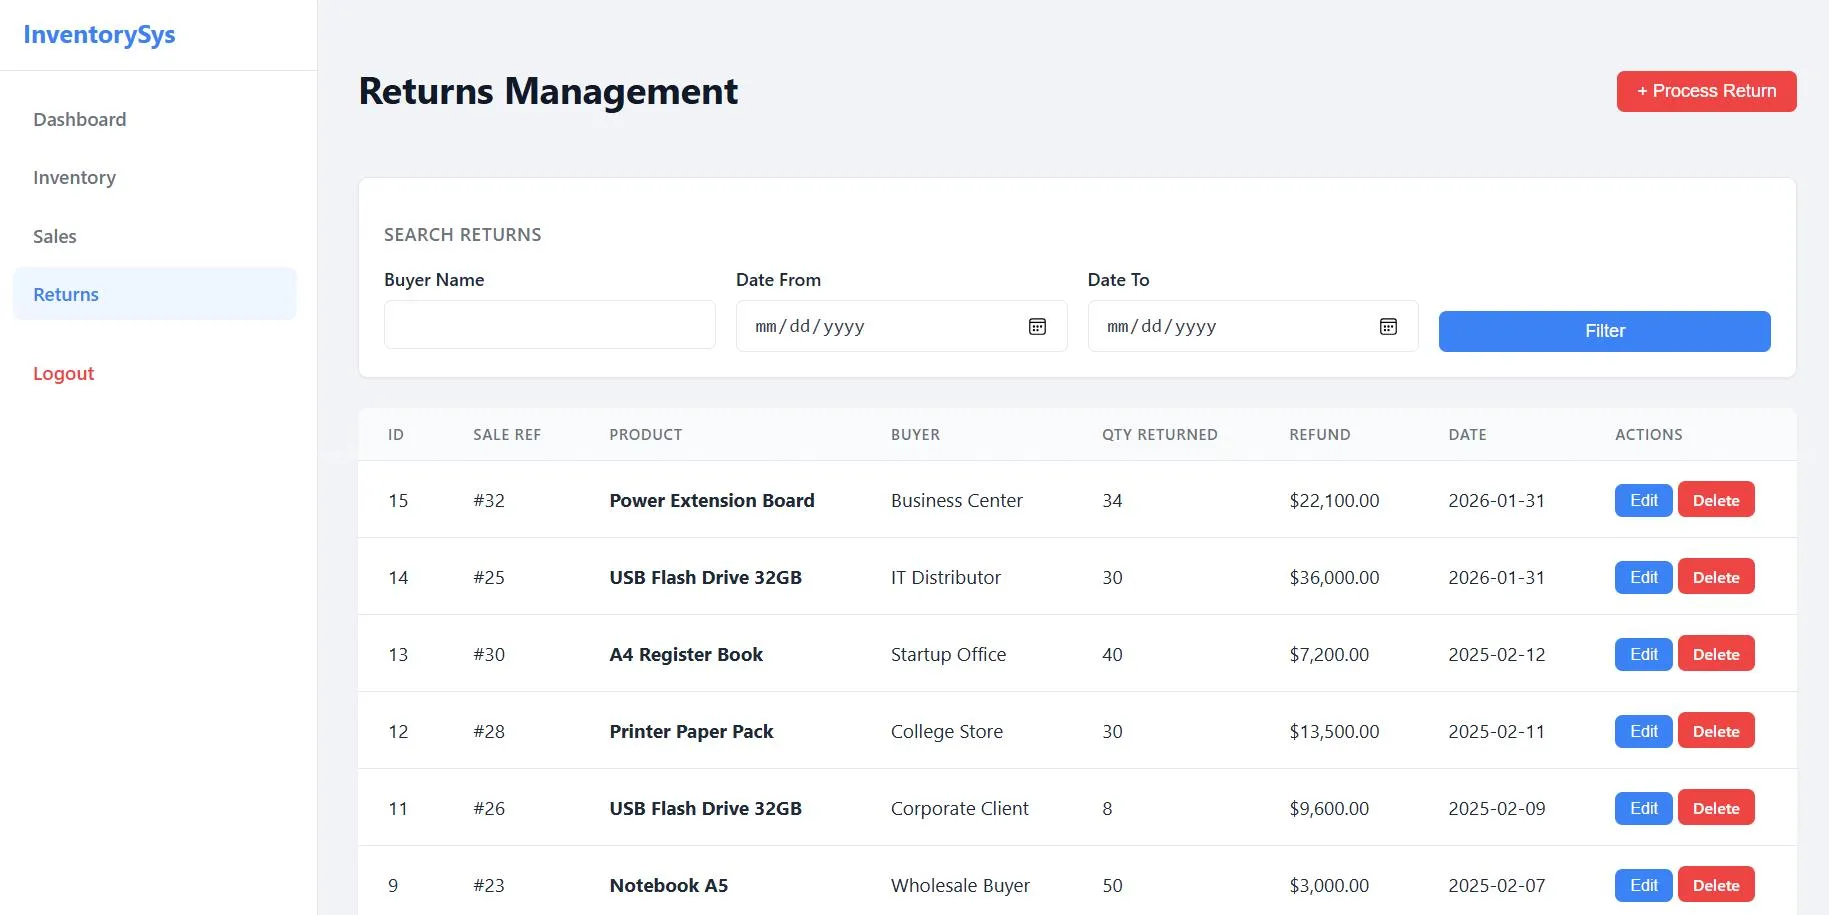This screenshot has height=915, width=1829.
Task: Navigate to the Sales section
Action: click(x=55, y=237)
